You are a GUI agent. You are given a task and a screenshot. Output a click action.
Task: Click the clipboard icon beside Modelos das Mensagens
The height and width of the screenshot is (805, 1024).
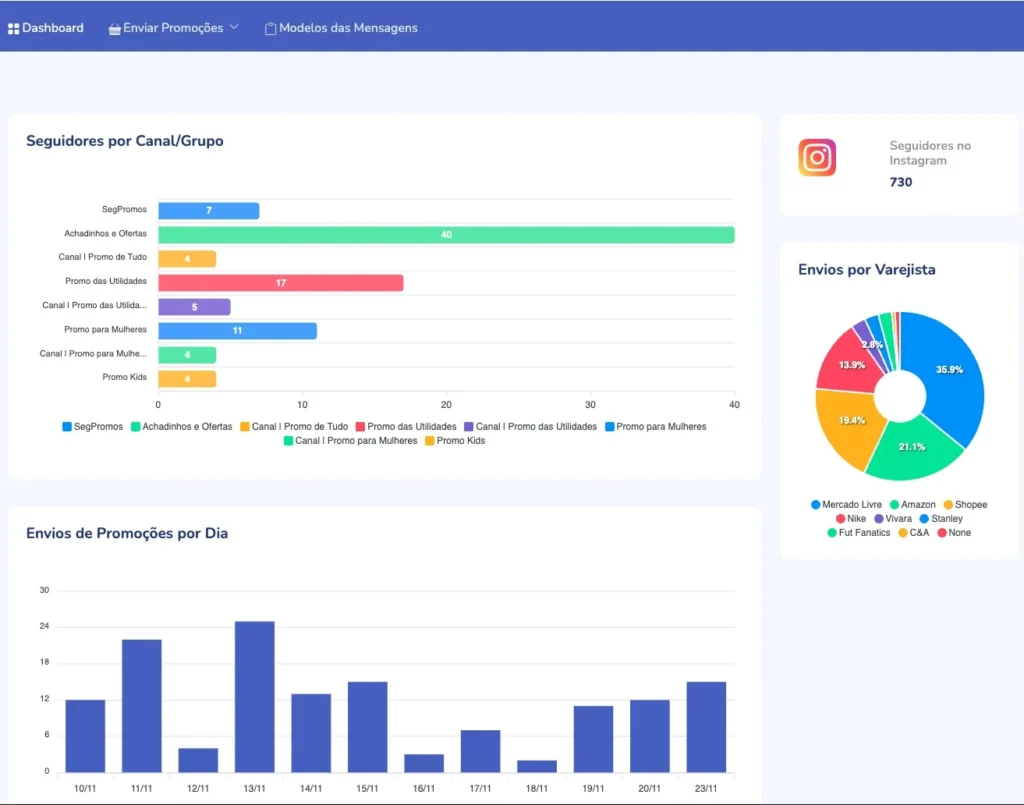coord(270,29)
